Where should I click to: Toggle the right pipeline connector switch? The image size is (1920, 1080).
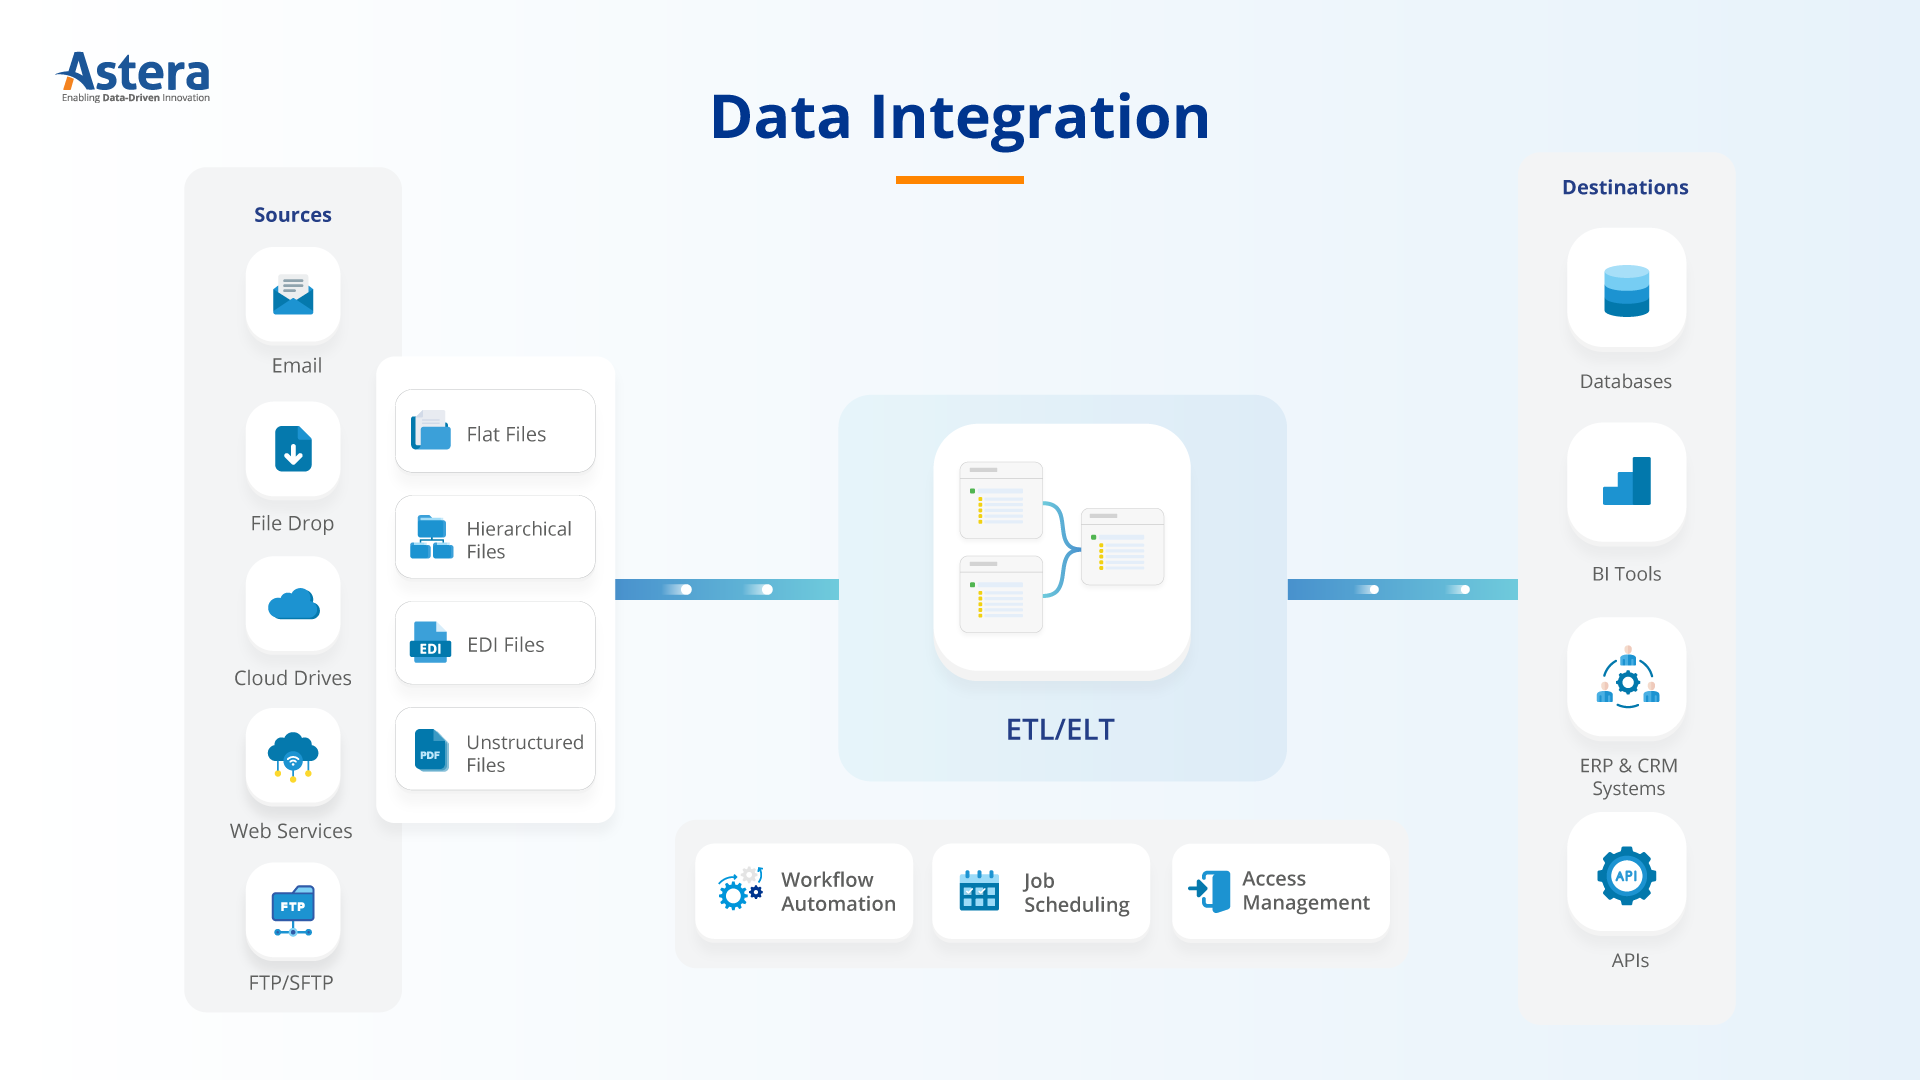(1462, 588)
